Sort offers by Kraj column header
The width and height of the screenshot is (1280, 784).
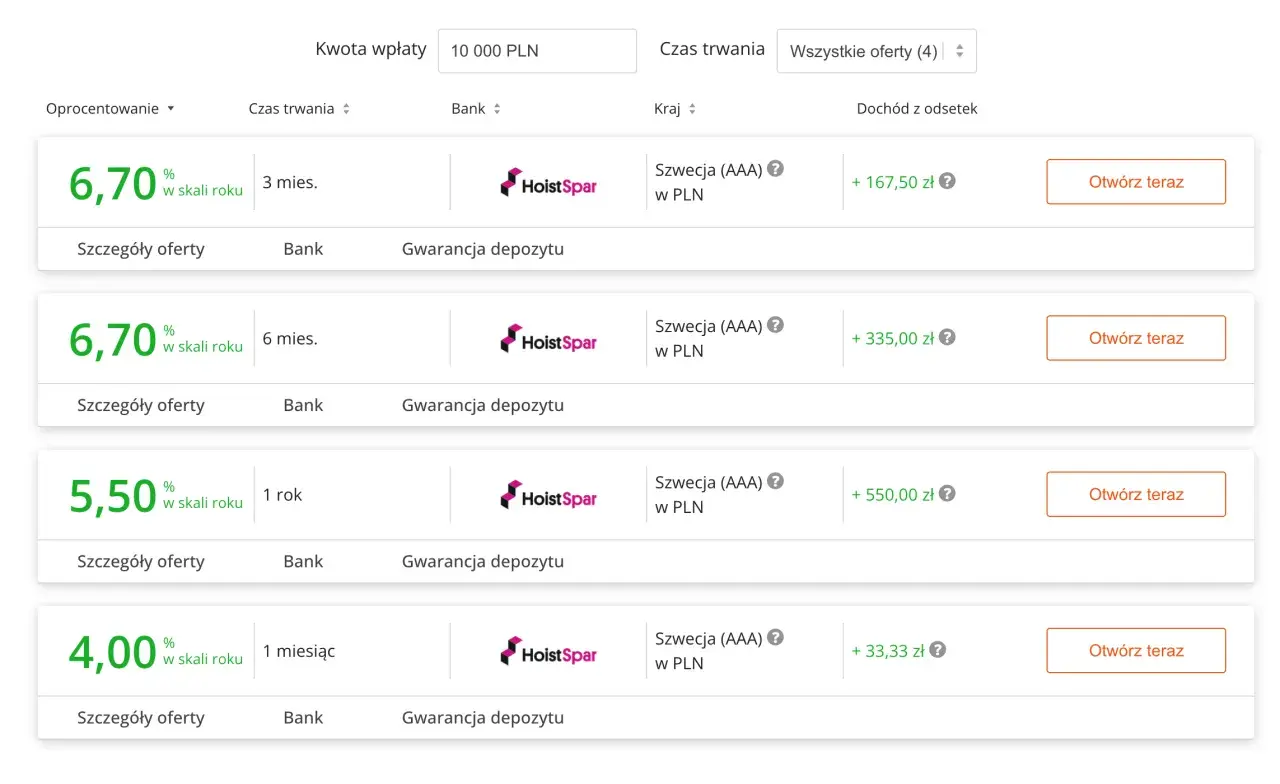[x=675, y=108]
